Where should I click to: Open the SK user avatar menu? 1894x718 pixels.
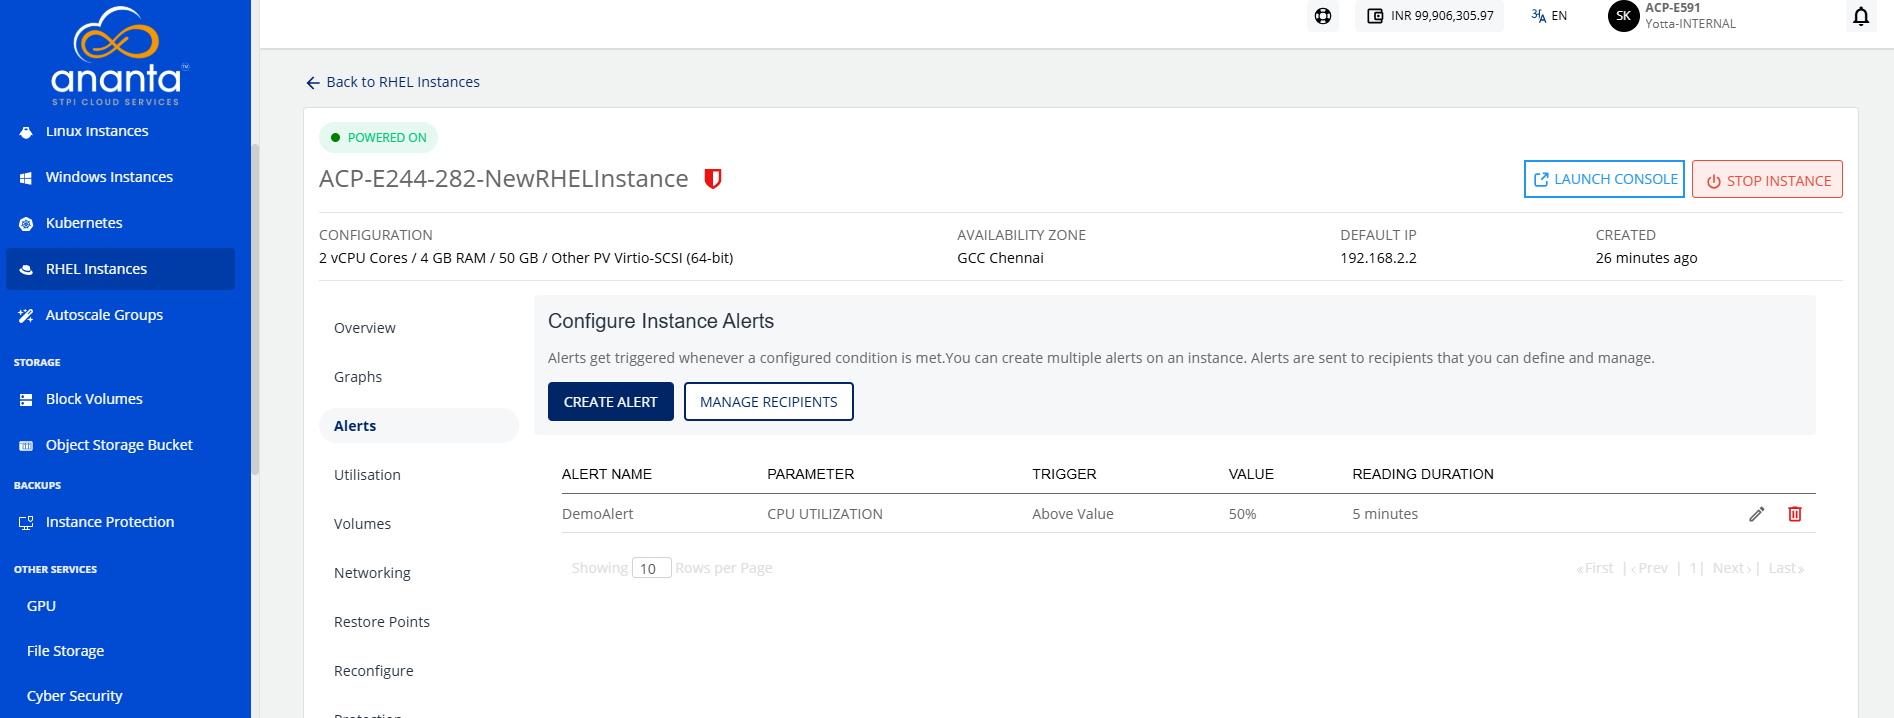pos(1623,16)
